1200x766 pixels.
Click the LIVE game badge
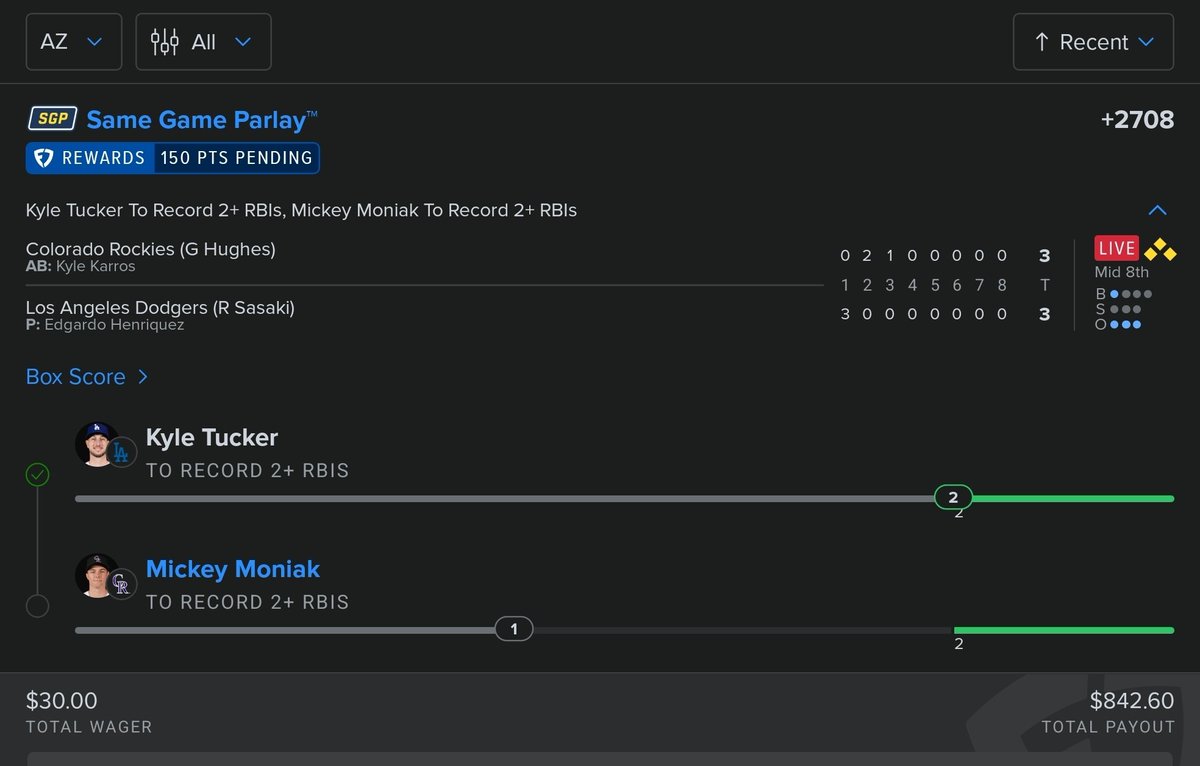click(1116, 248)
